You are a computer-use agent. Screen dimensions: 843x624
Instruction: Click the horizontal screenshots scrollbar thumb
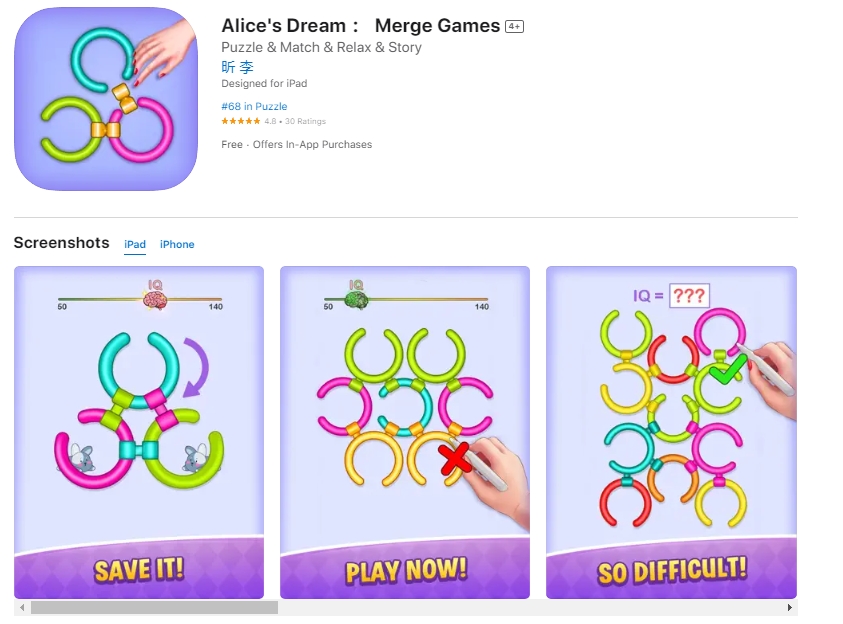(x=154, y=607)
